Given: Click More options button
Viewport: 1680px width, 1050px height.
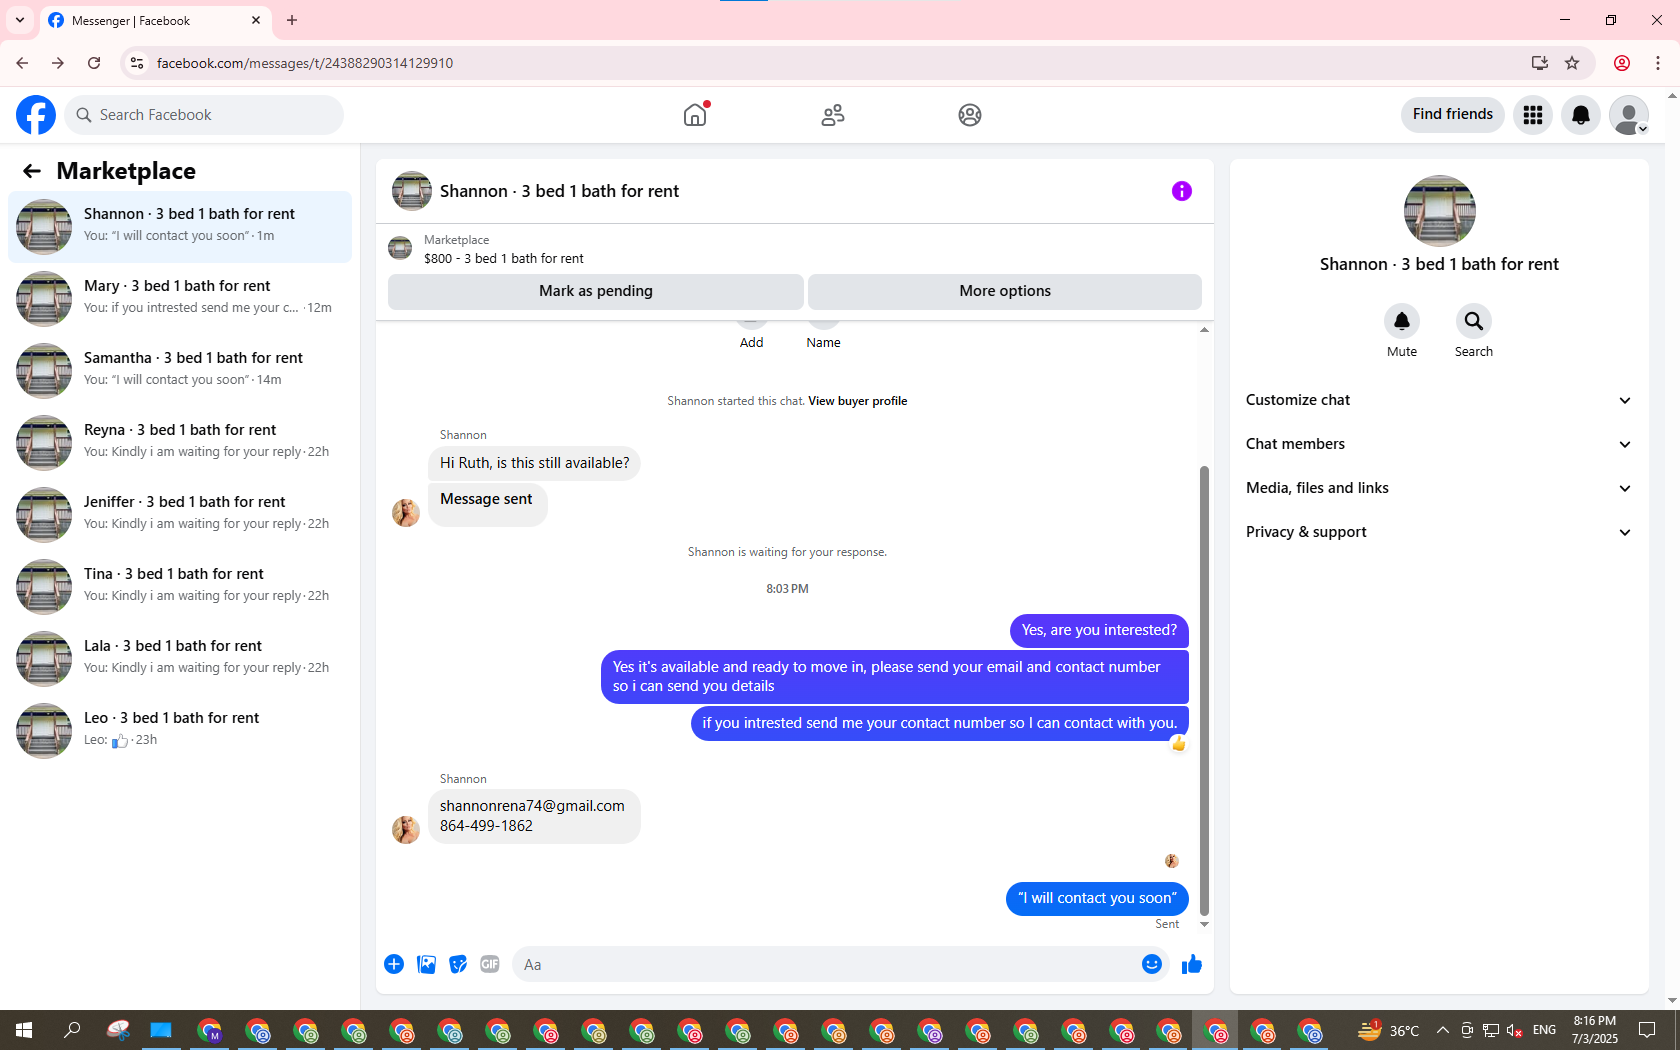Looking at the screenshot, I should tap(1005, 291).
